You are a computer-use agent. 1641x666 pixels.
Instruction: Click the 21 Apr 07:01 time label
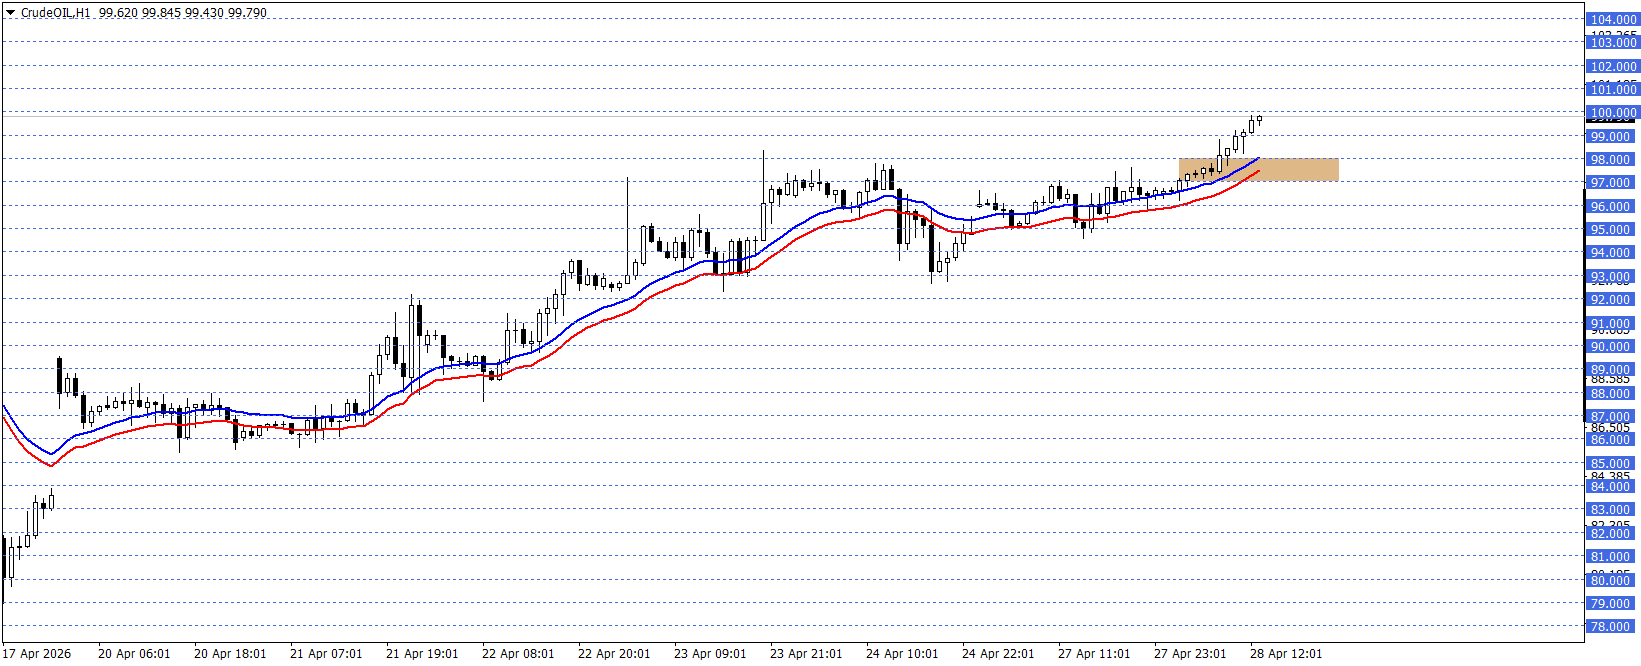coord(325,654)
